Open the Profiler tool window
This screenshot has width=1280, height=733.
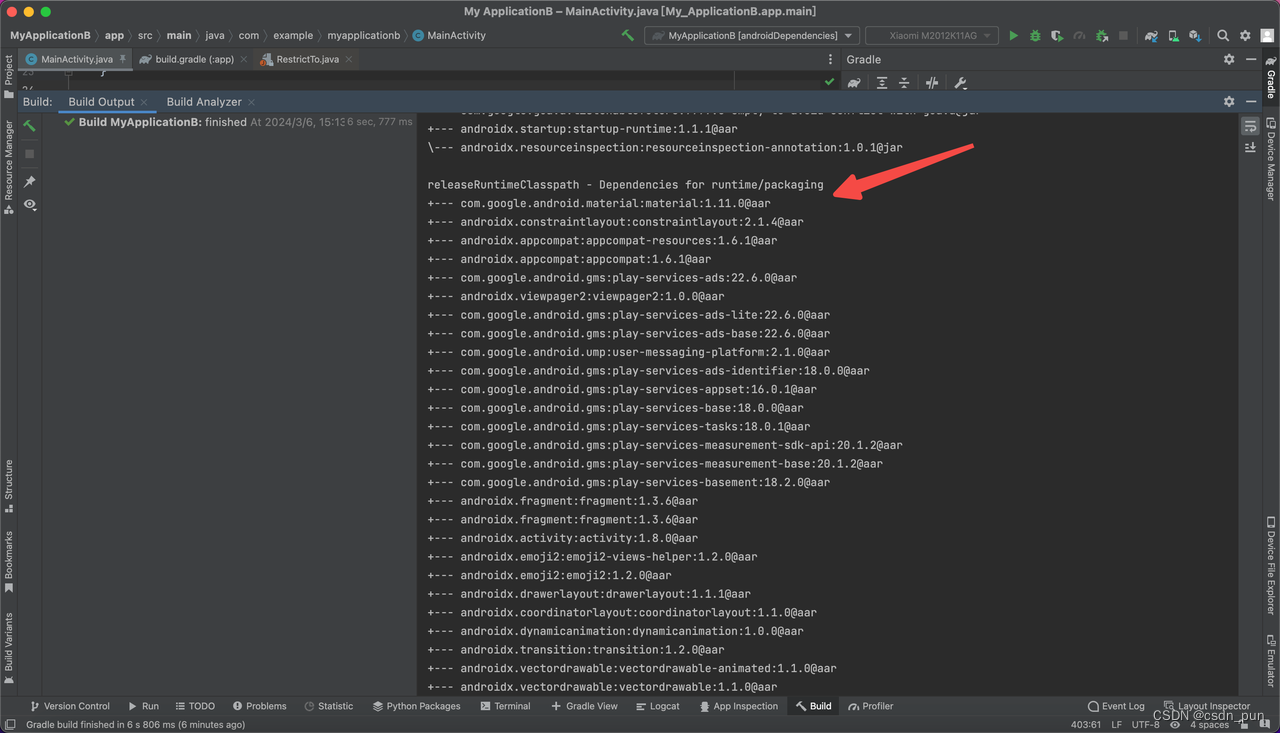click(870, 706)
